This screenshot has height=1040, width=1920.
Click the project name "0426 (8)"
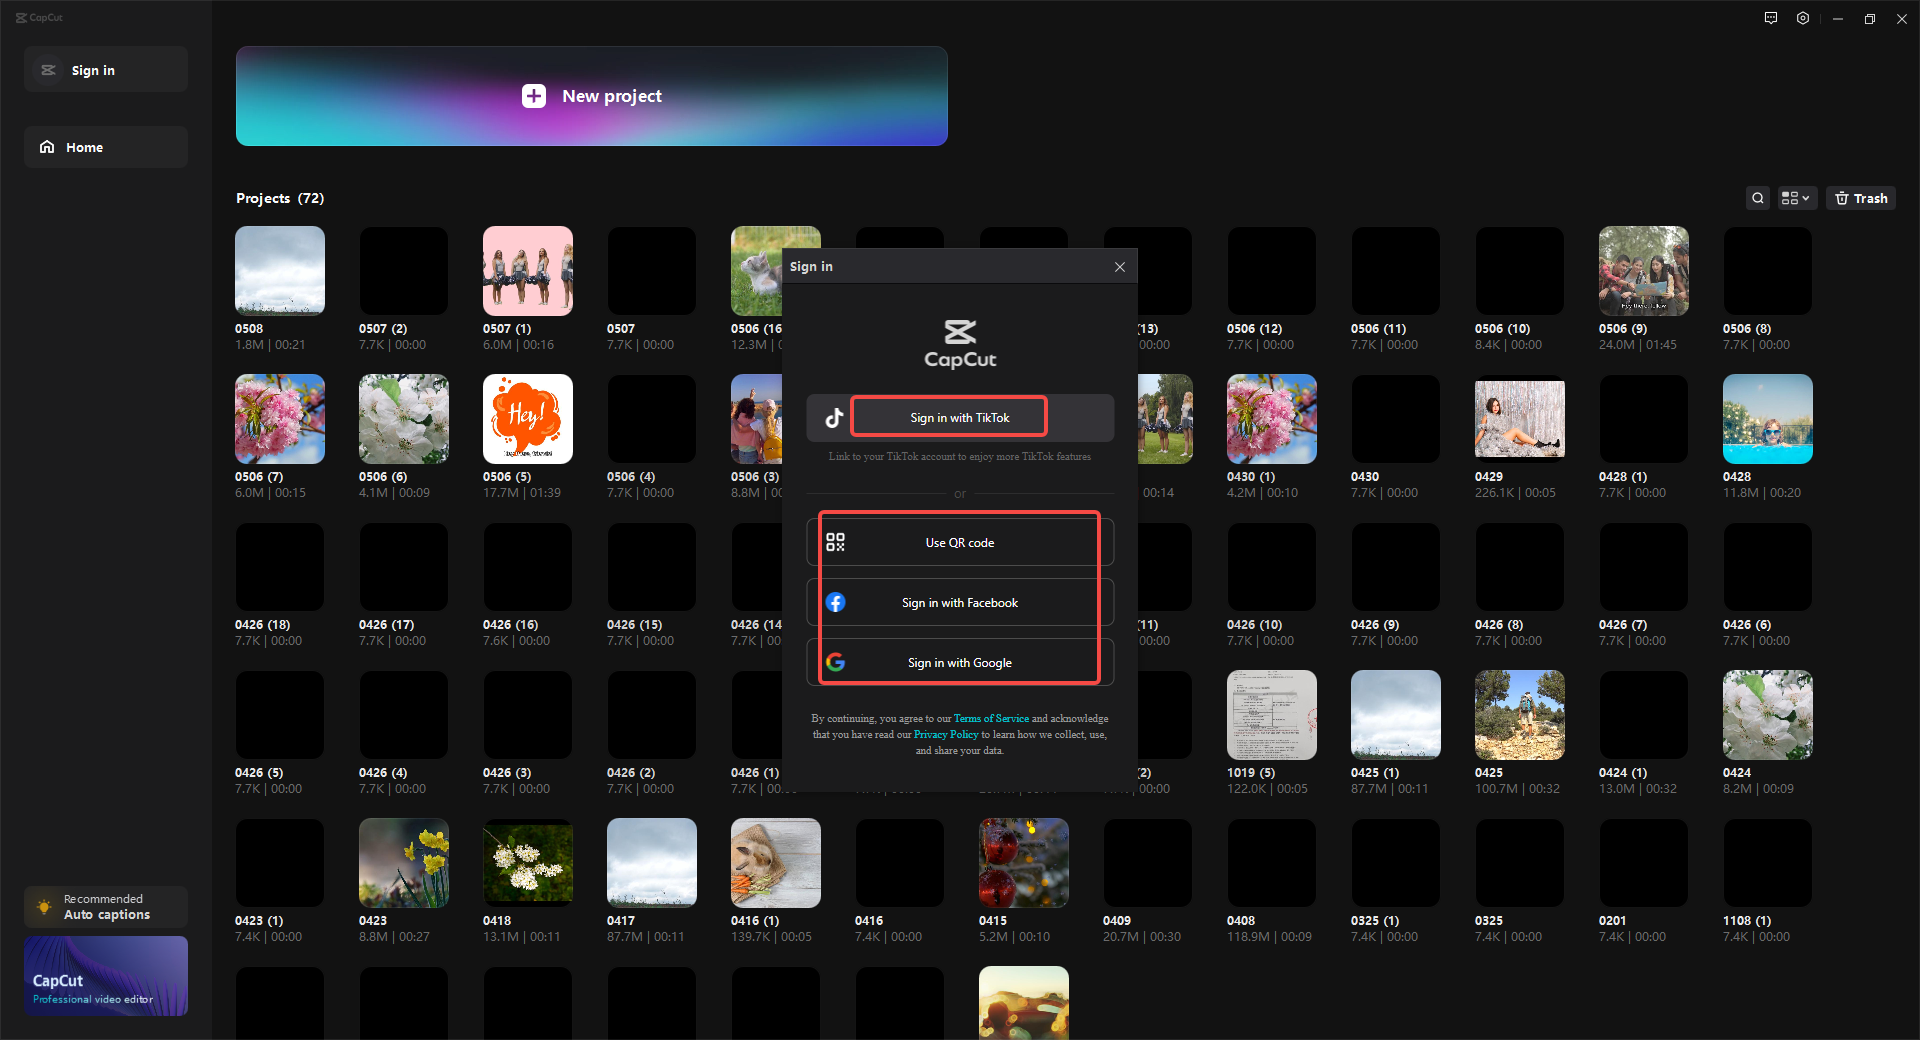coord(1499,624)
